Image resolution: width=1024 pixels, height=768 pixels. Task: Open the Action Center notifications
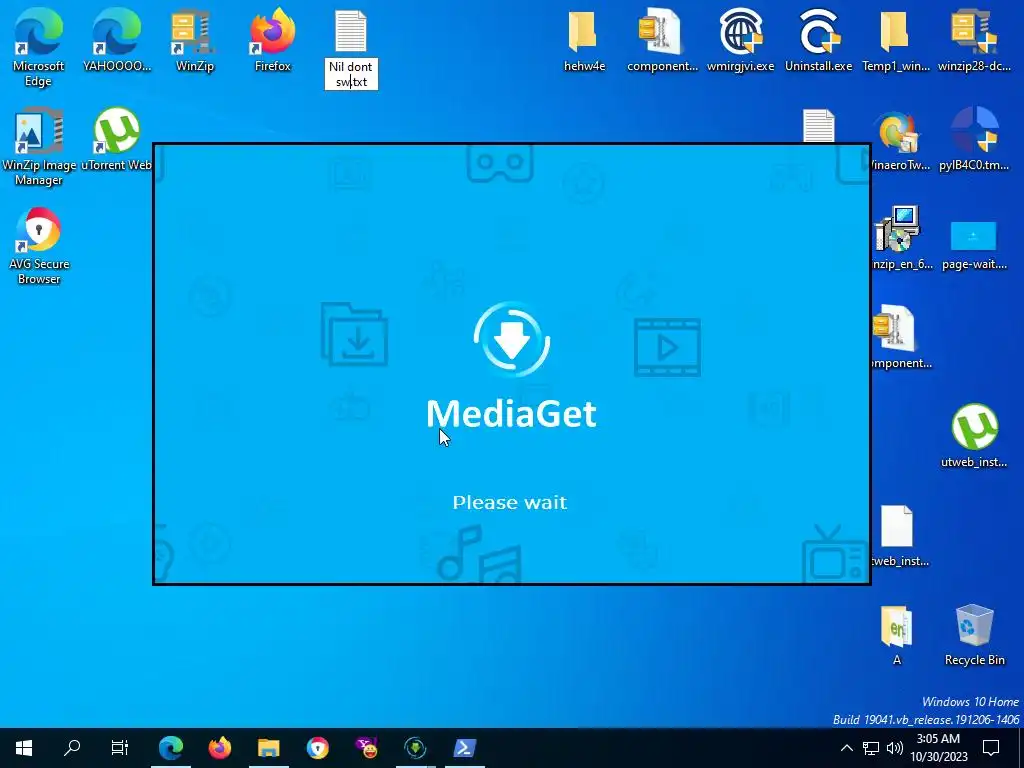point(991,748)
